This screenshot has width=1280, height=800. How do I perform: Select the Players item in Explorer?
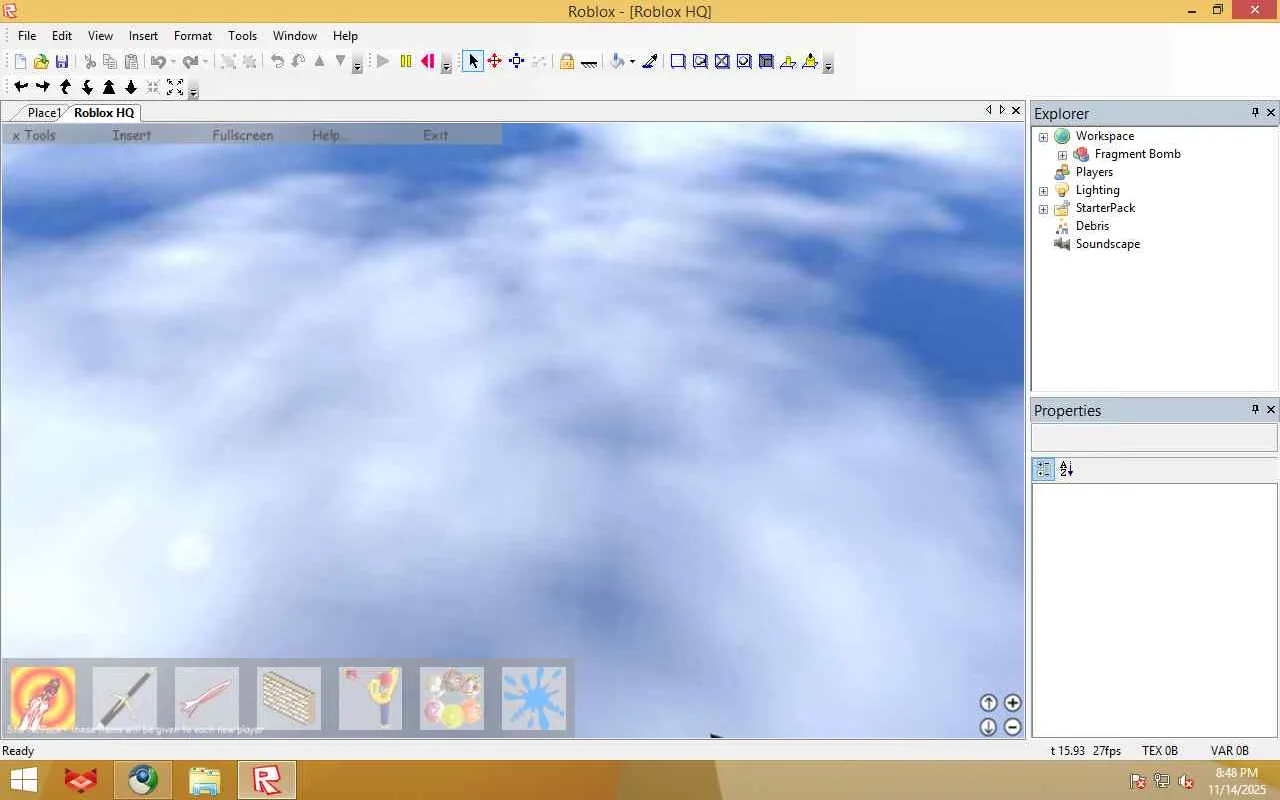point(1094,172)
